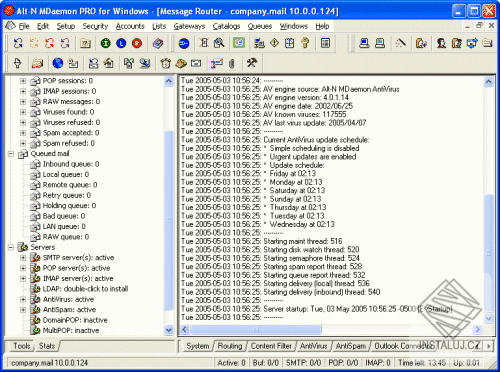The height and width of the screenshot is (372, 500).
Task: Open the Security menu
Action: 95,26
